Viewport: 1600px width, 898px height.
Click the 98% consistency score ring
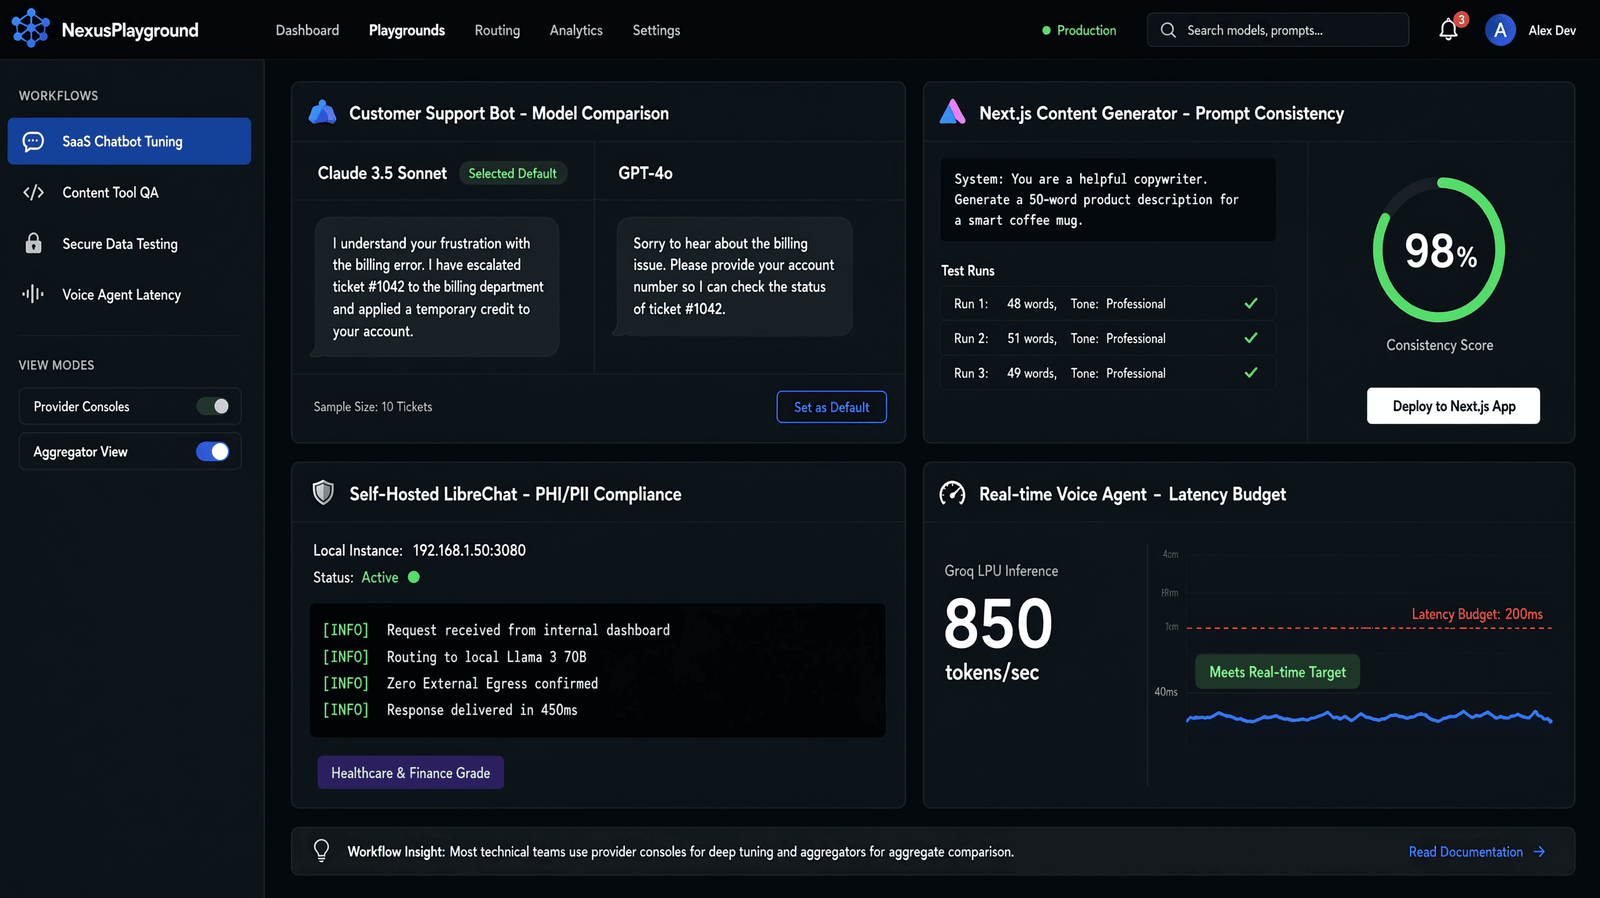point(1439,250)
